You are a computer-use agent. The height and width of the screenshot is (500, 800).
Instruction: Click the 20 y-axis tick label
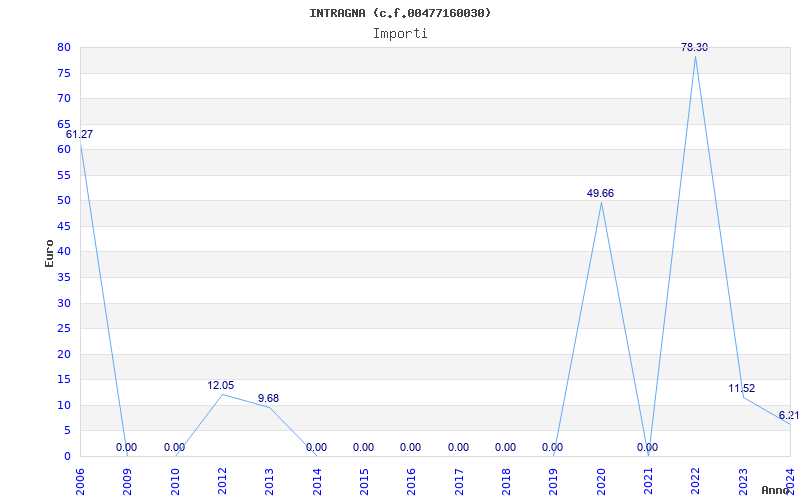pos(64,355)
